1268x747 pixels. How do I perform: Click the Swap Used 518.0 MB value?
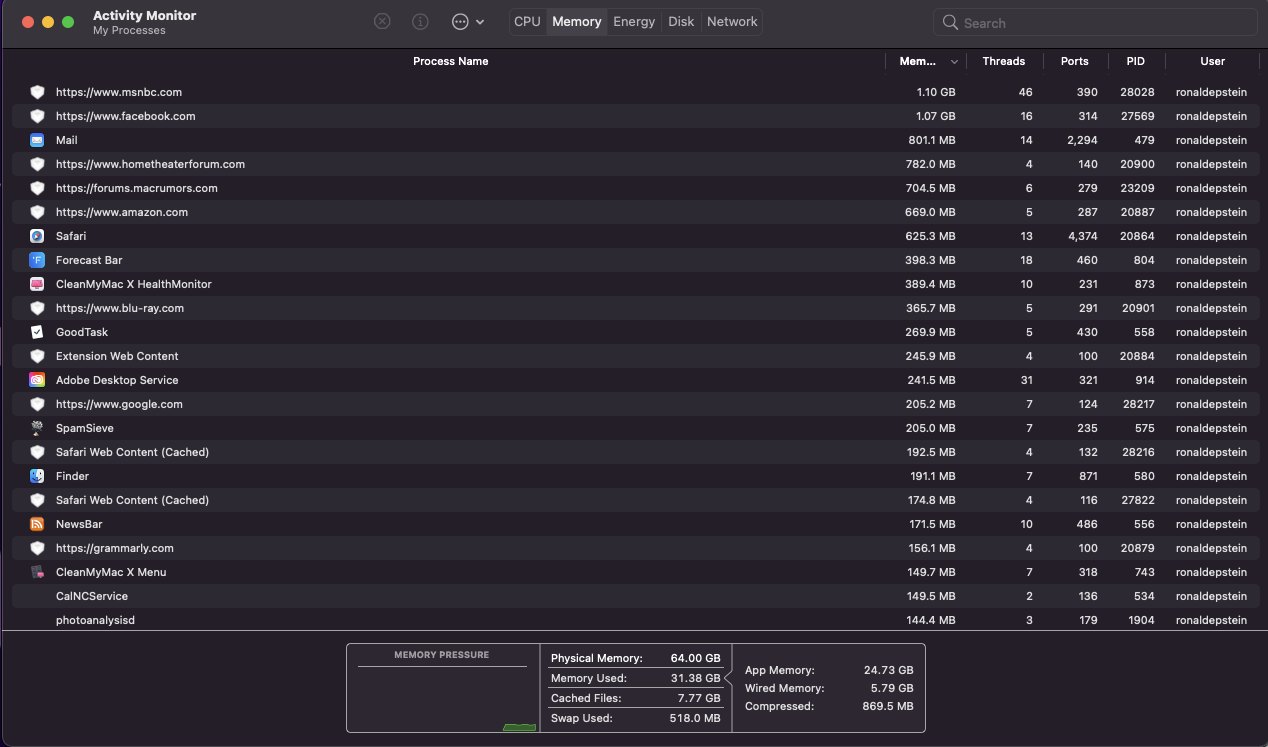point(693,718)
